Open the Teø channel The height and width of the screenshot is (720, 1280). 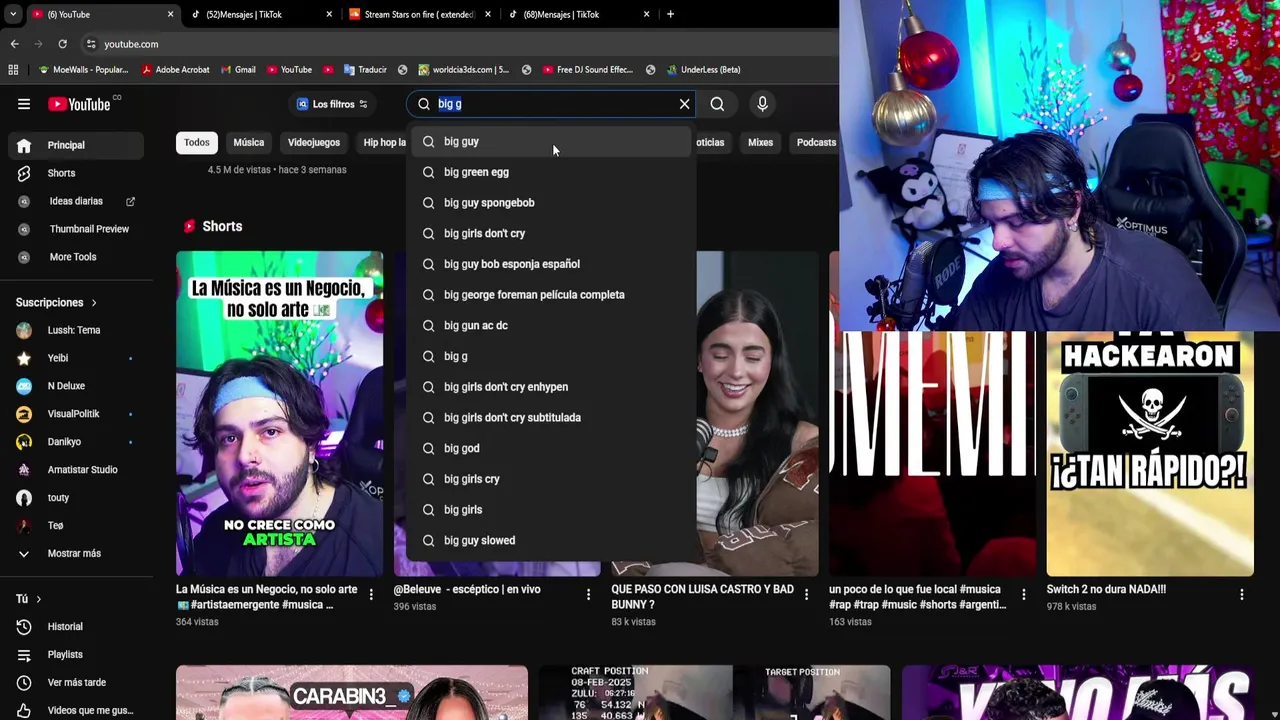[76, 526]
